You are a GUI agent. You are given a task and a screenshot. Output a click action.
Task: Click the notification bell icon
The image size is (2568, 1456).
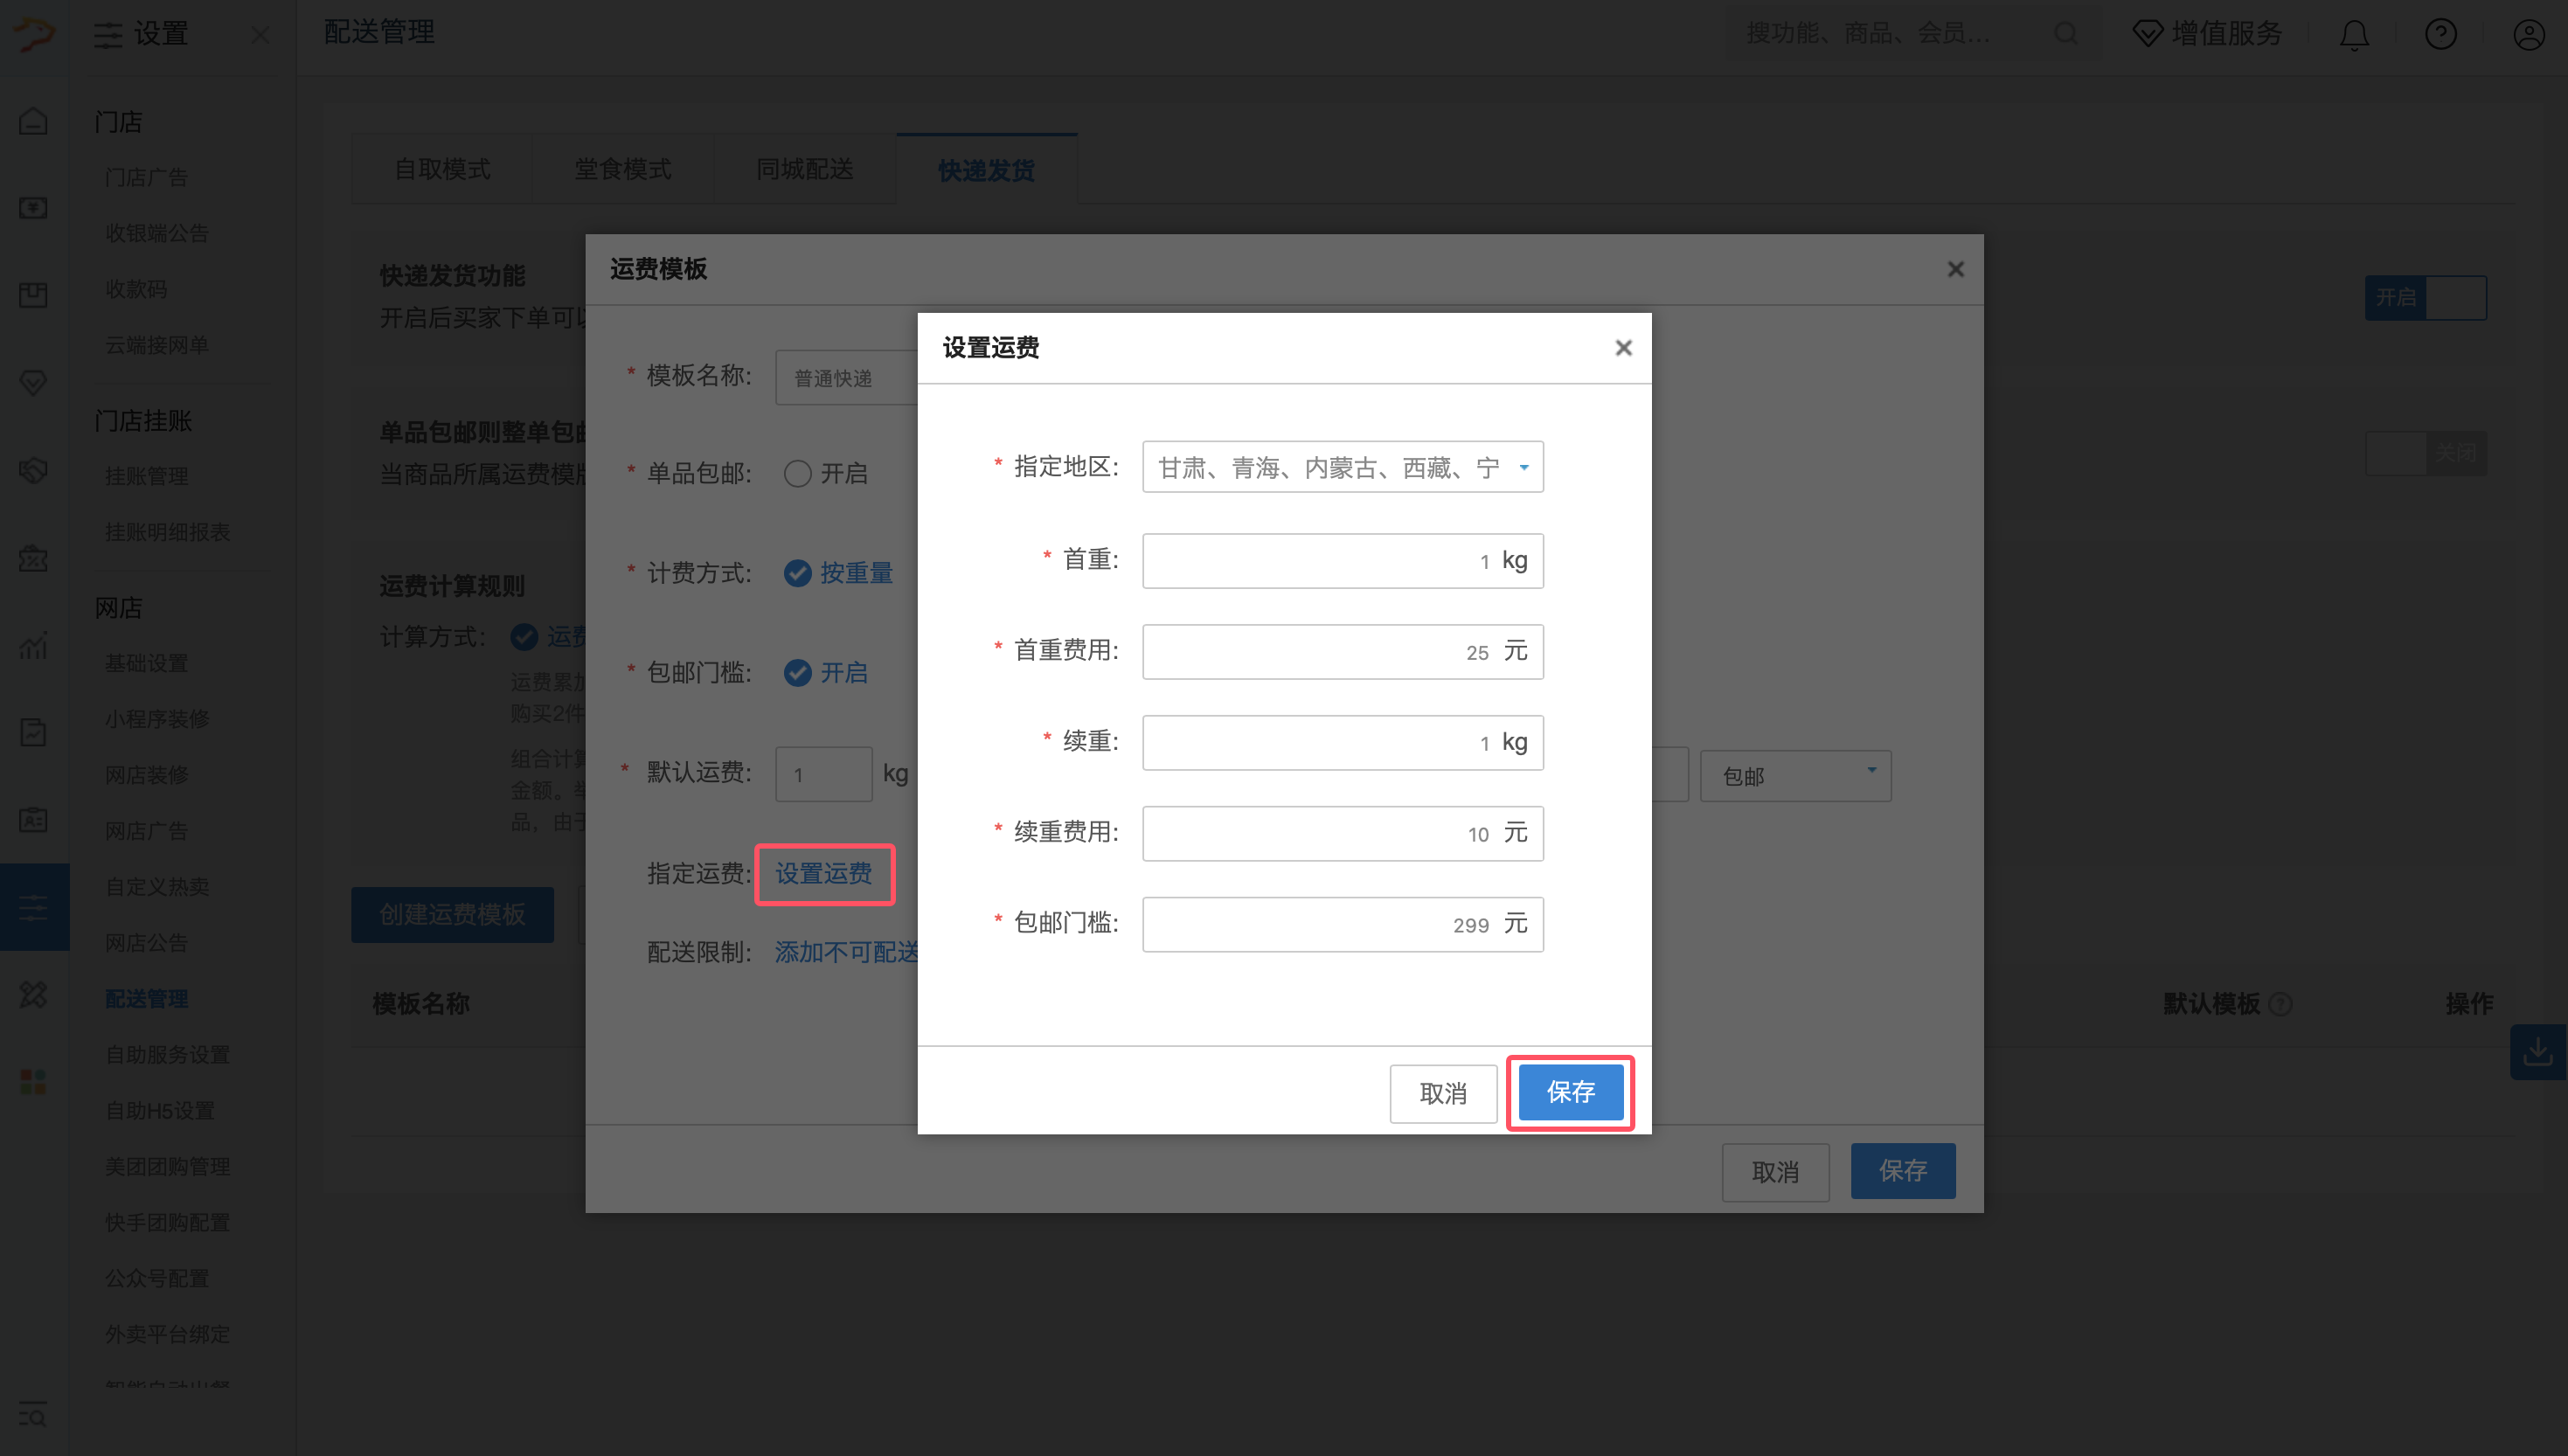coord(2354,36)
